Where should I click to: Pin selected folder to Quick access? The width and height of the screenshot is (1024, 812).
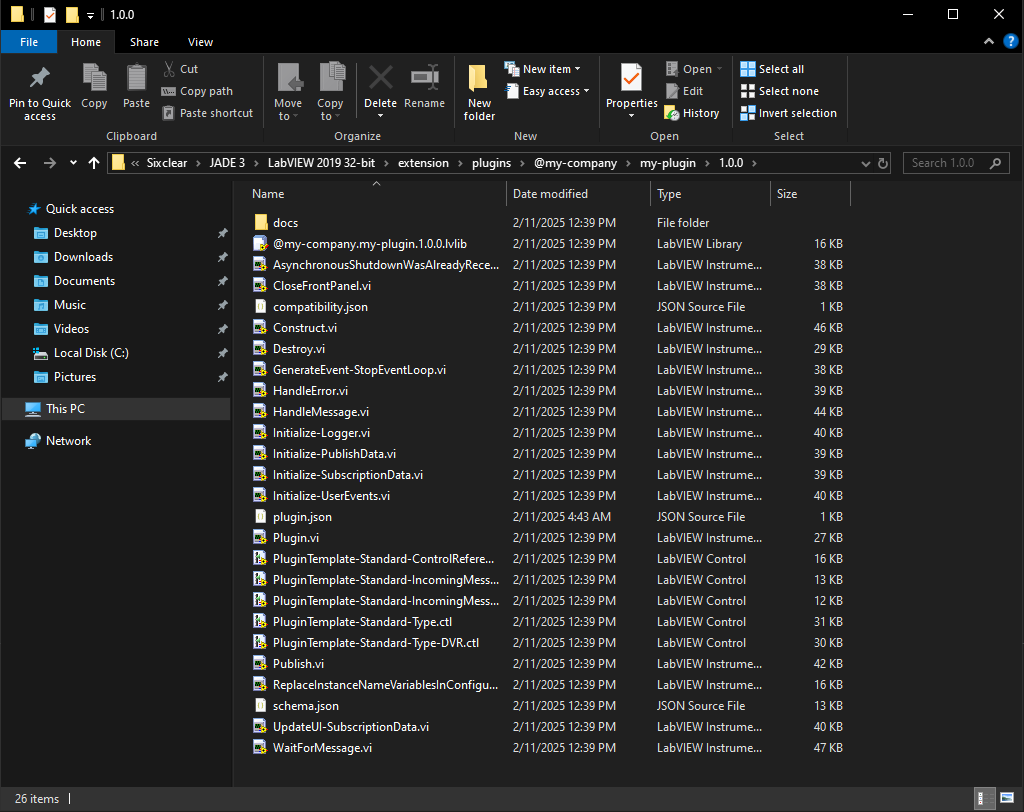(39, 90)
